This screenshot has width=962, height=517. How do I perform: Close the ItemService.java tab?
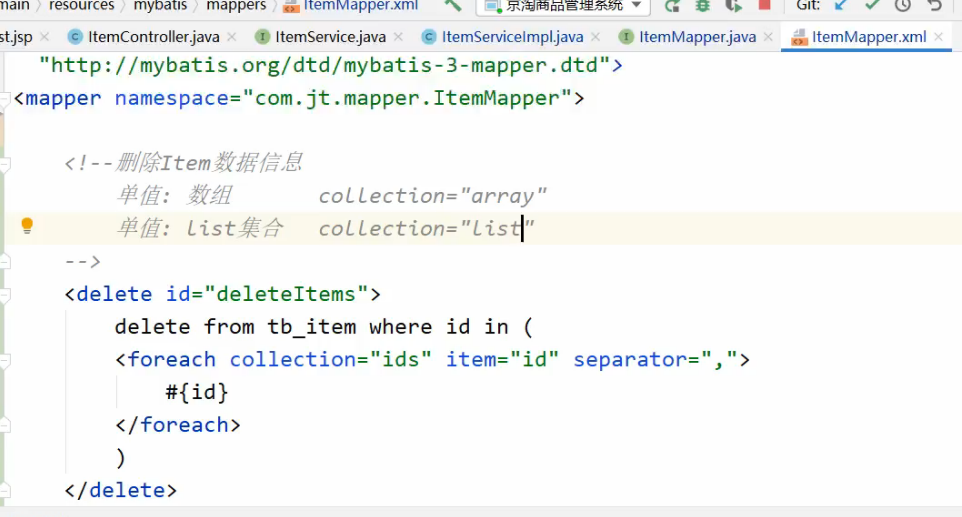(398, 37)
